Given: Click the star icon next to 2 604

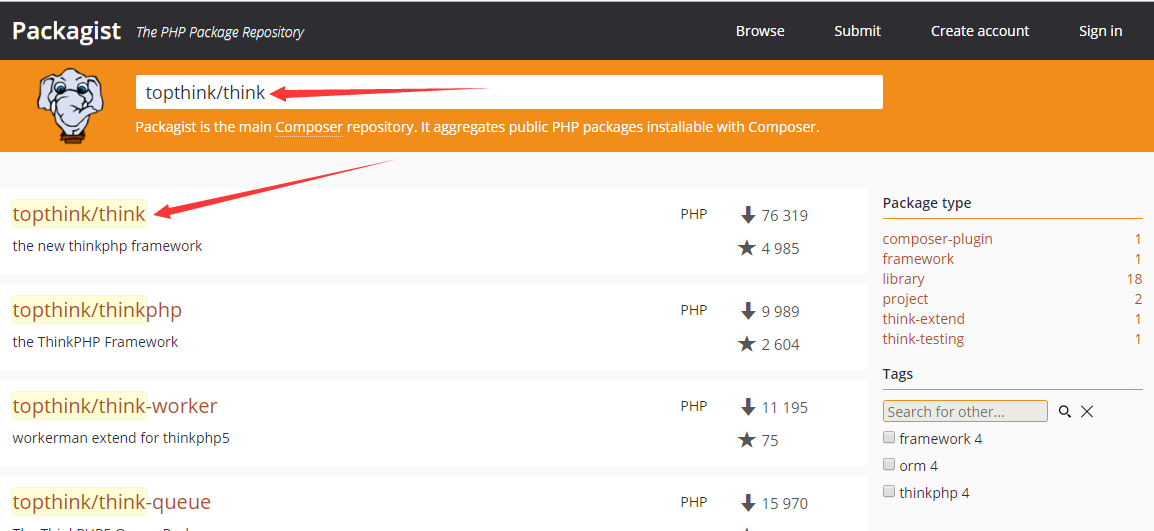Looking at the screenshot, I should [747, 343].
